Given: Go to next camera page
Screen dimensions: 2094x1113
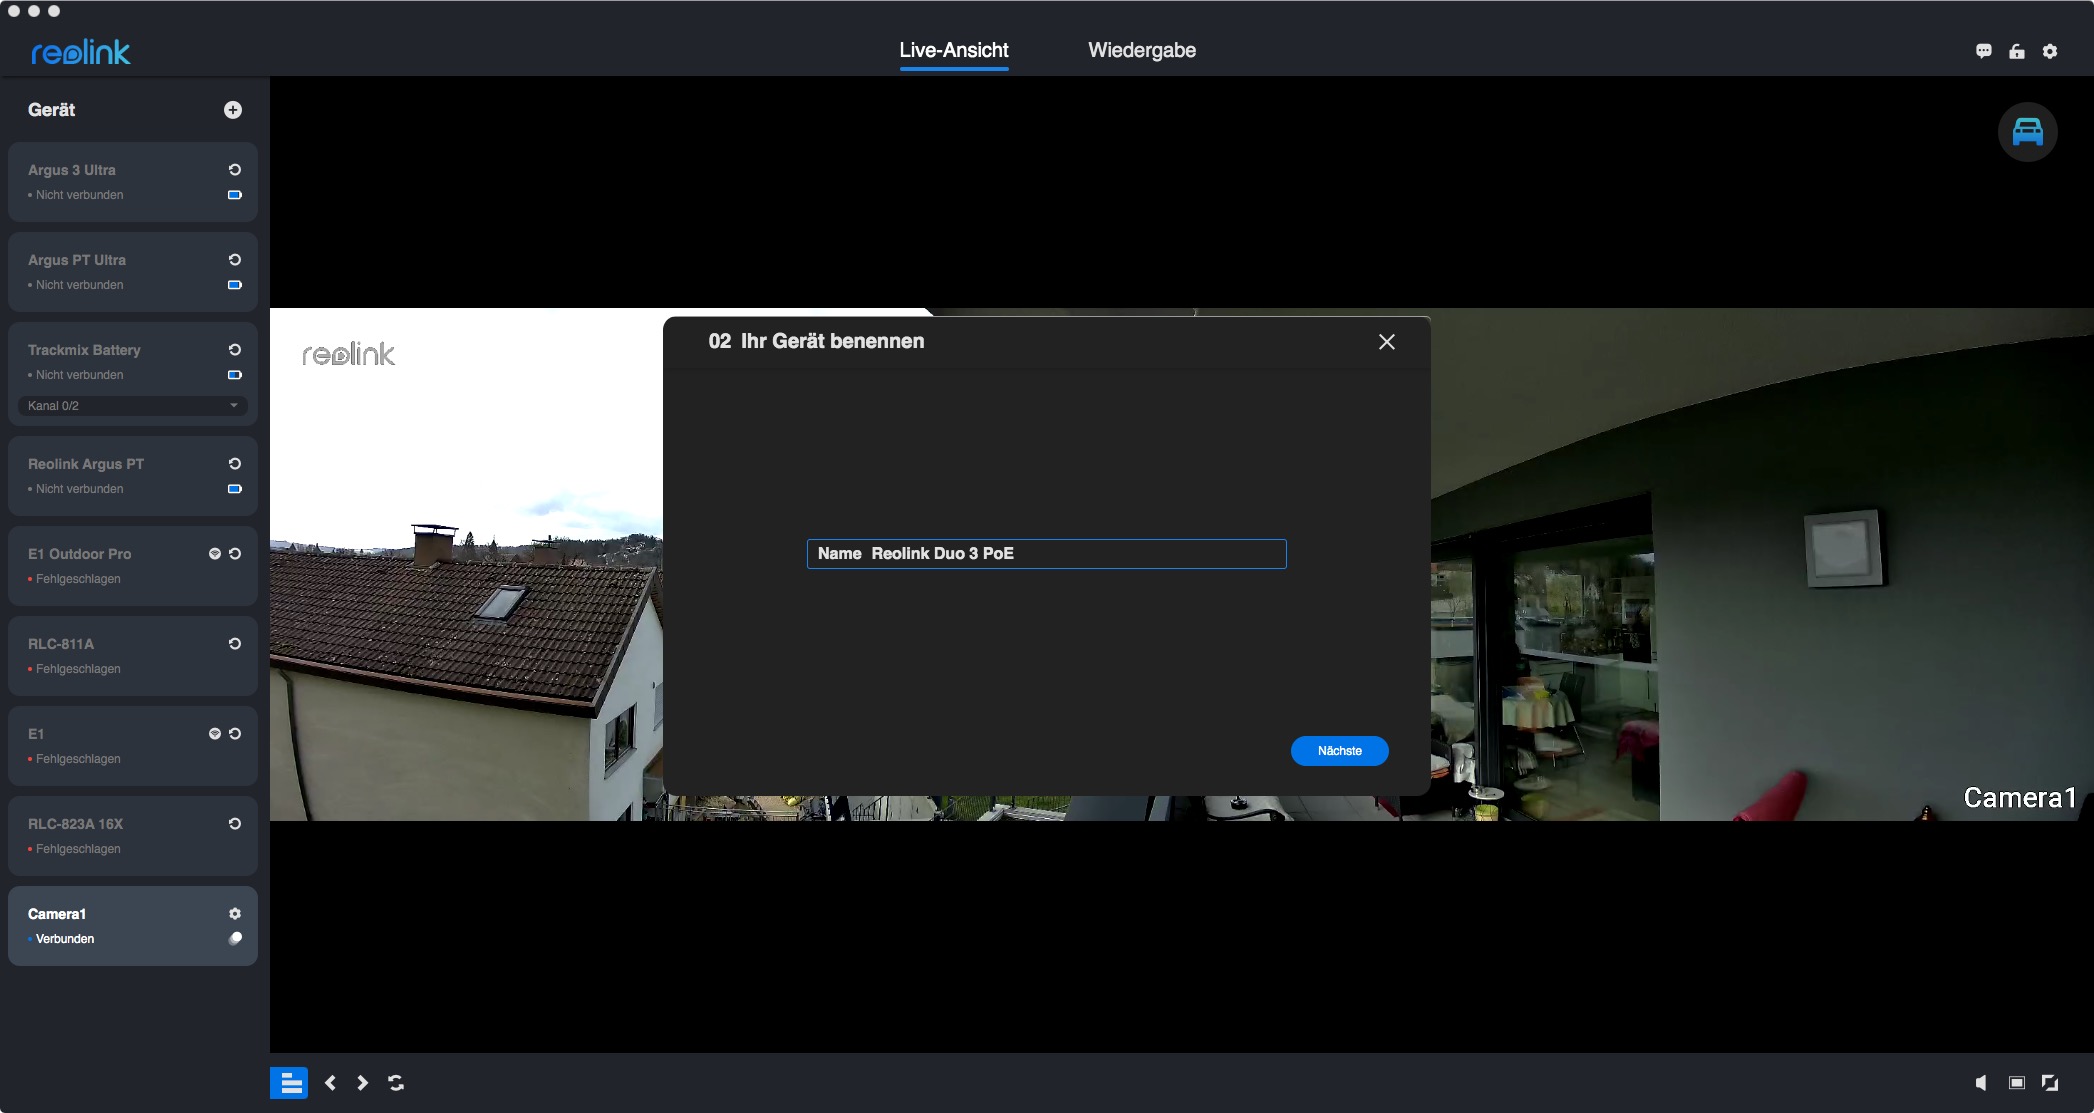Looking at the screenshot, I should coord(363,1083).
